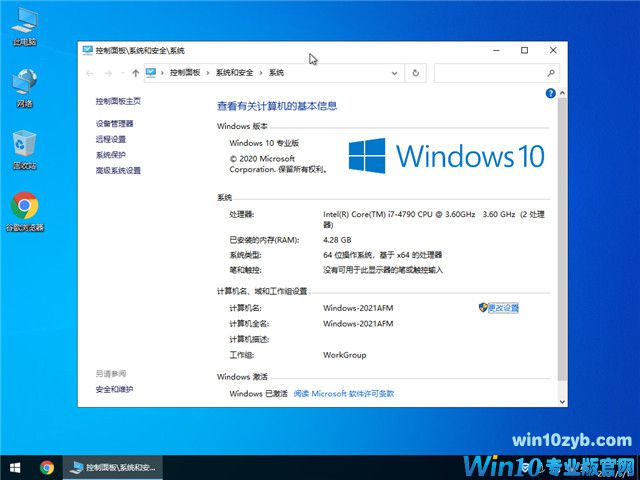The width and height of the screenshot is (640, 480).
Task: Open help via blue question mark
Action: [x=550, y=93]
